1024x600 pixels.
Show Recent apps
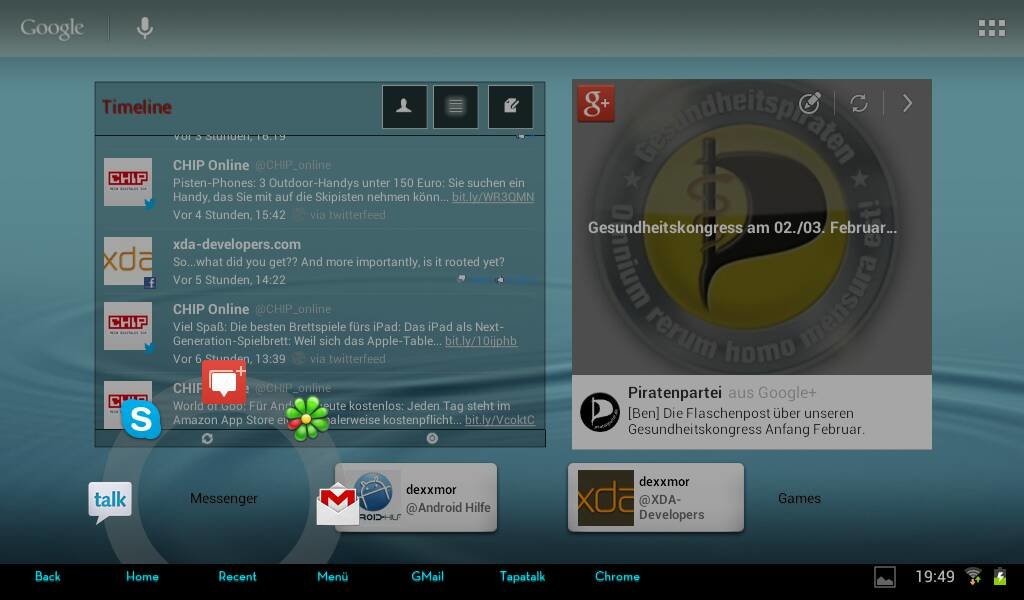pos(237,576)
